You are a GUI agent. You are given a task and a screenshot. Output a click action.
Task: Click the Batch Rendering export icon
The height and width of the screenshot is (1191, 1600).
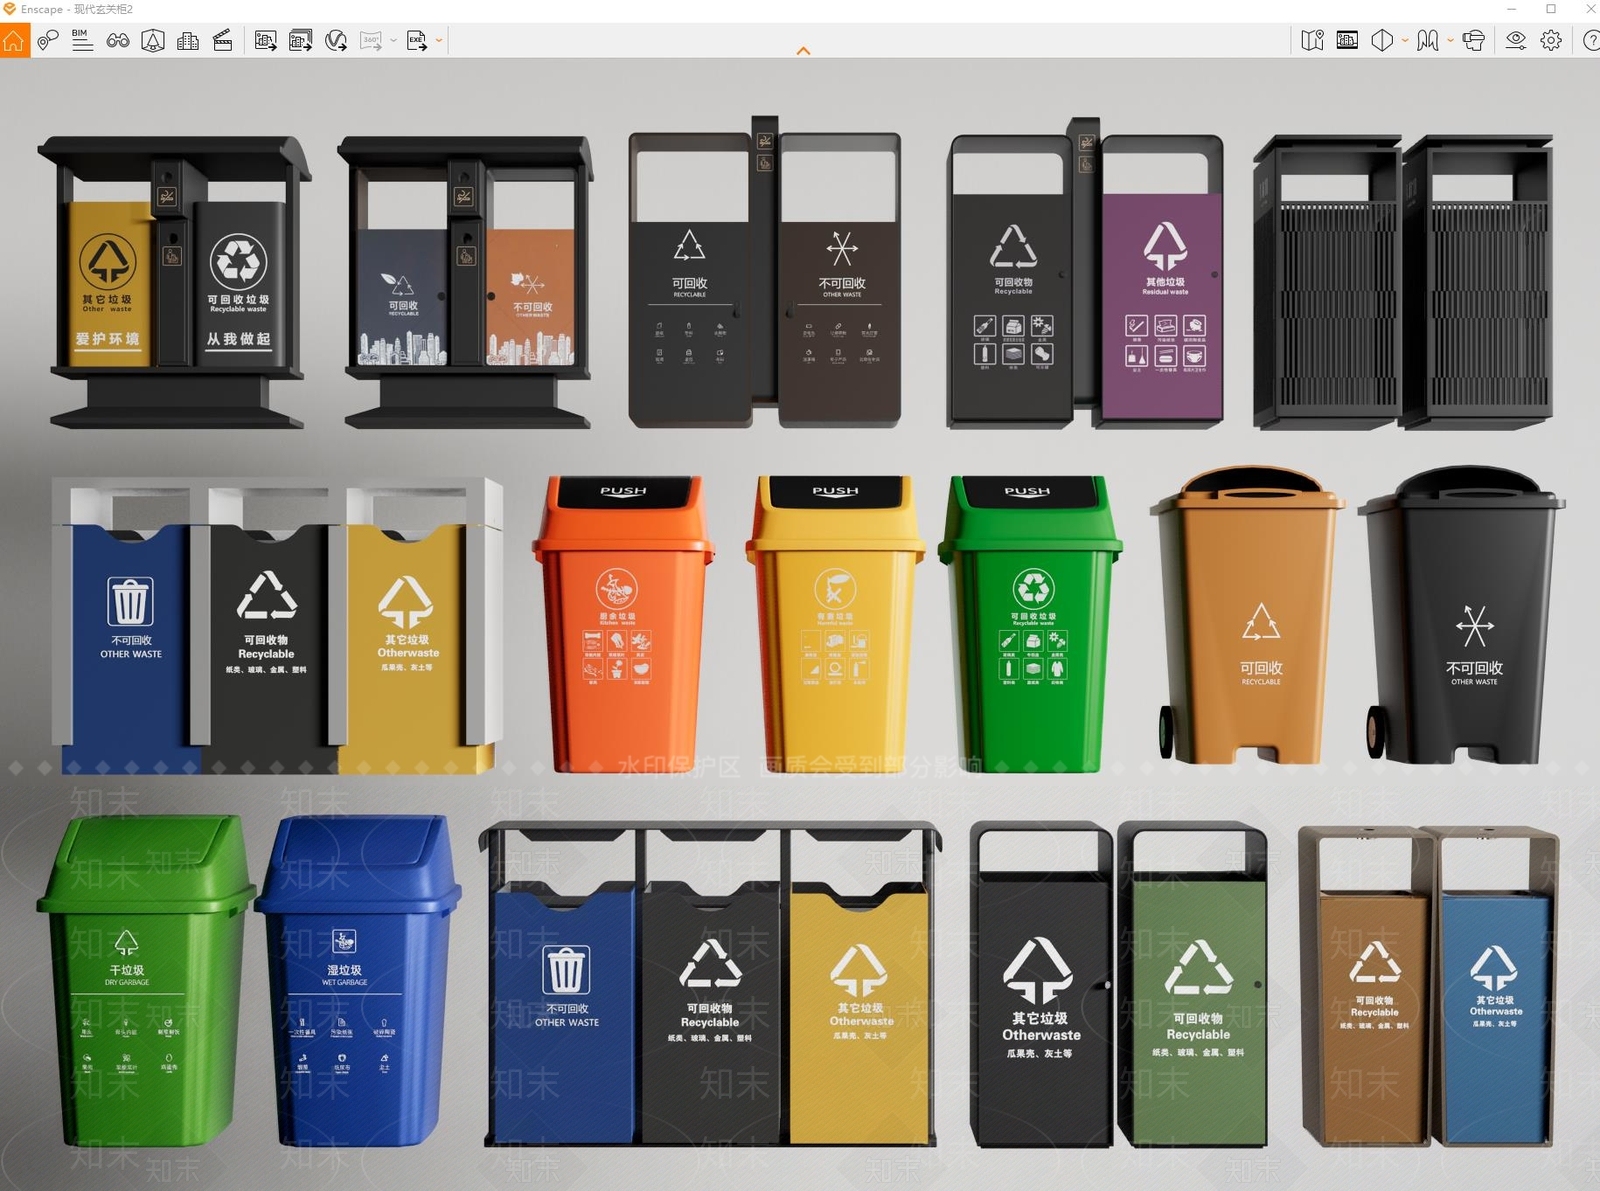300,41
